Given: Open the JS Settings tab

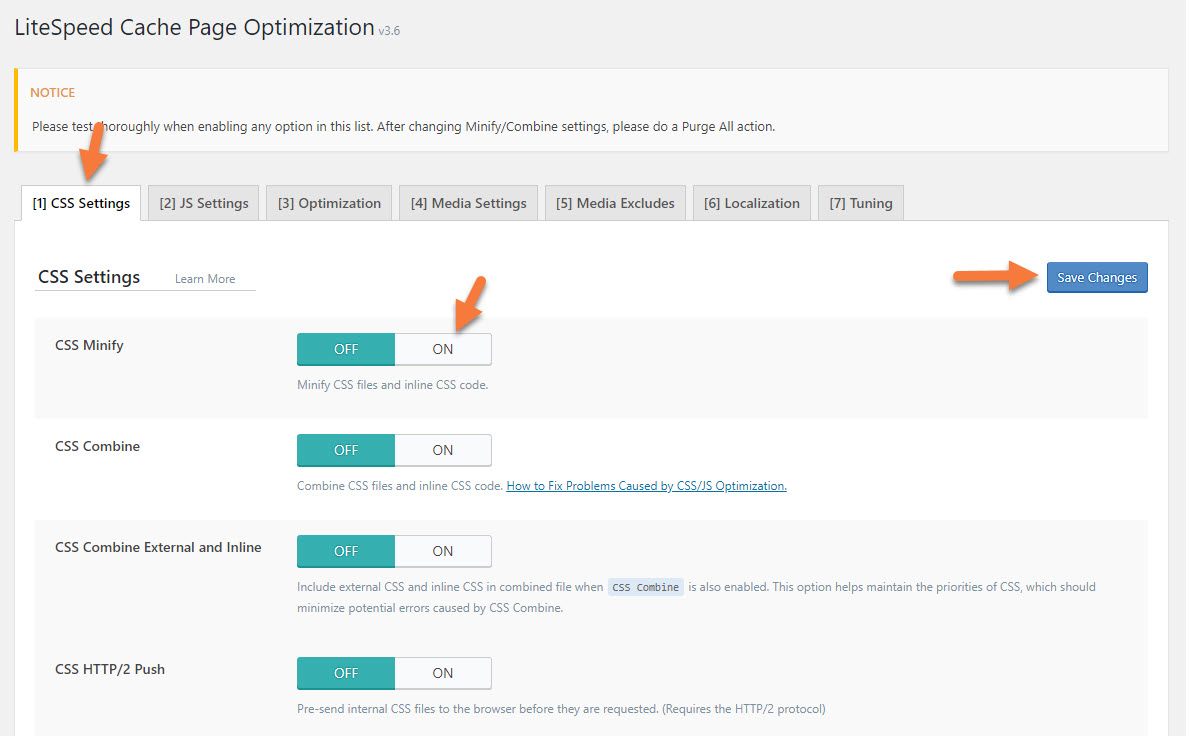Looking at the screenshot, I should pos(203,203).
